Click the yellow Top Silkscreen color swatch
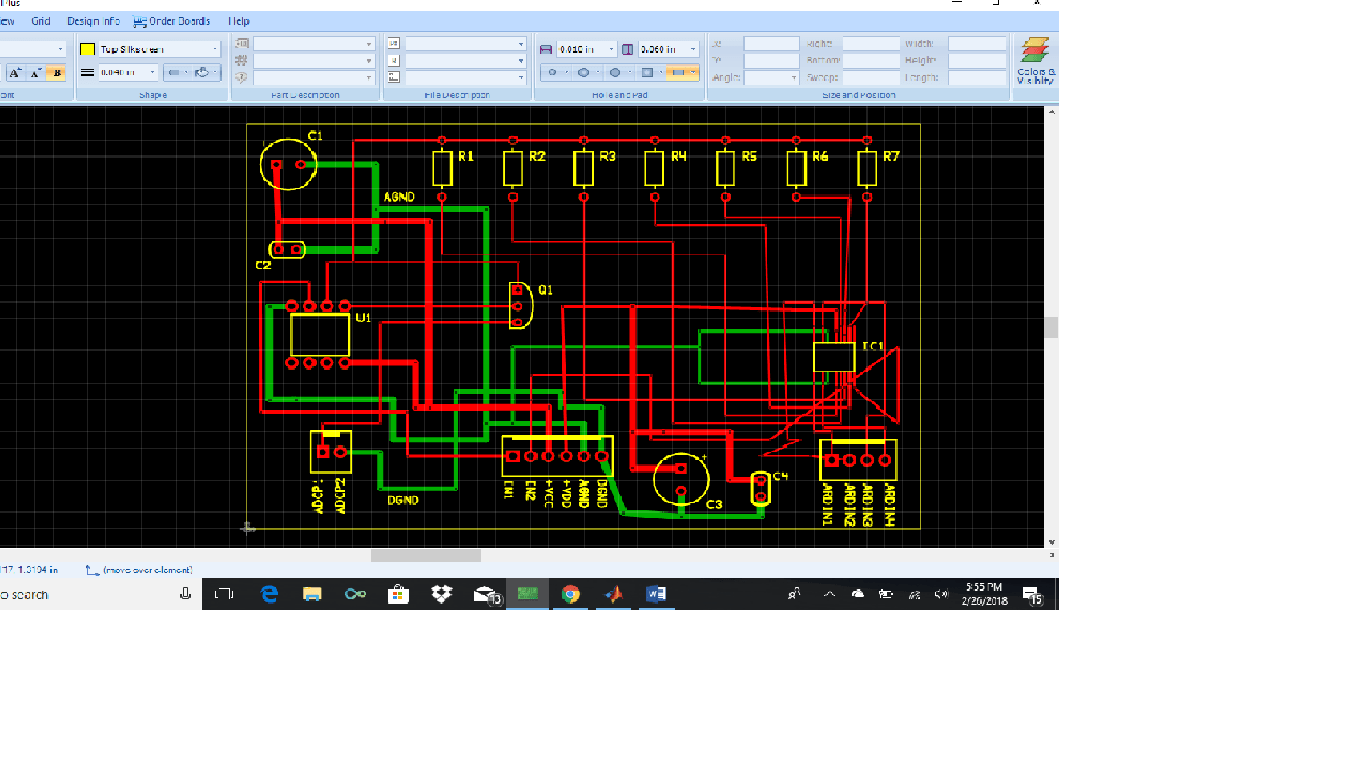The width and height of the screenshot is (1366, 768). (x=87, y=48)
